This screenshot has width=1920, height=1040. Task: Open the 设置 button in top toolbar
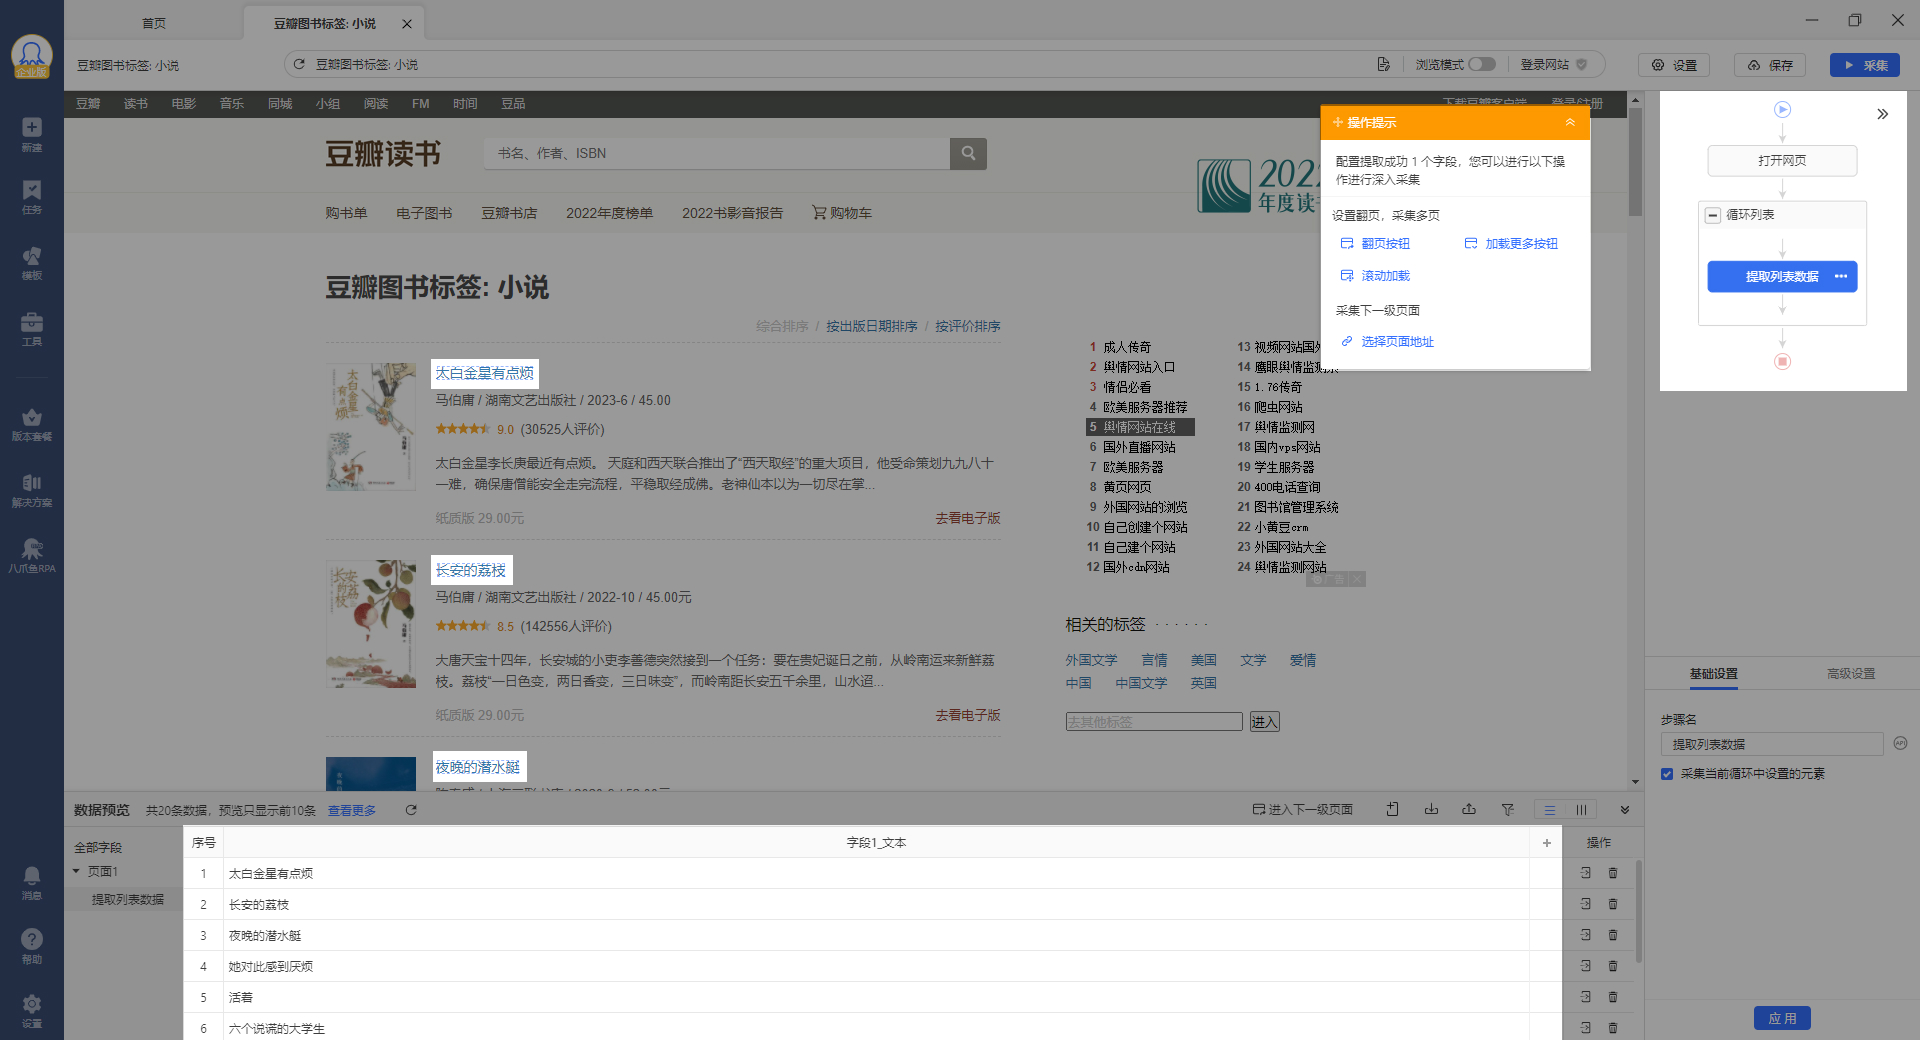pos(1674,65)
